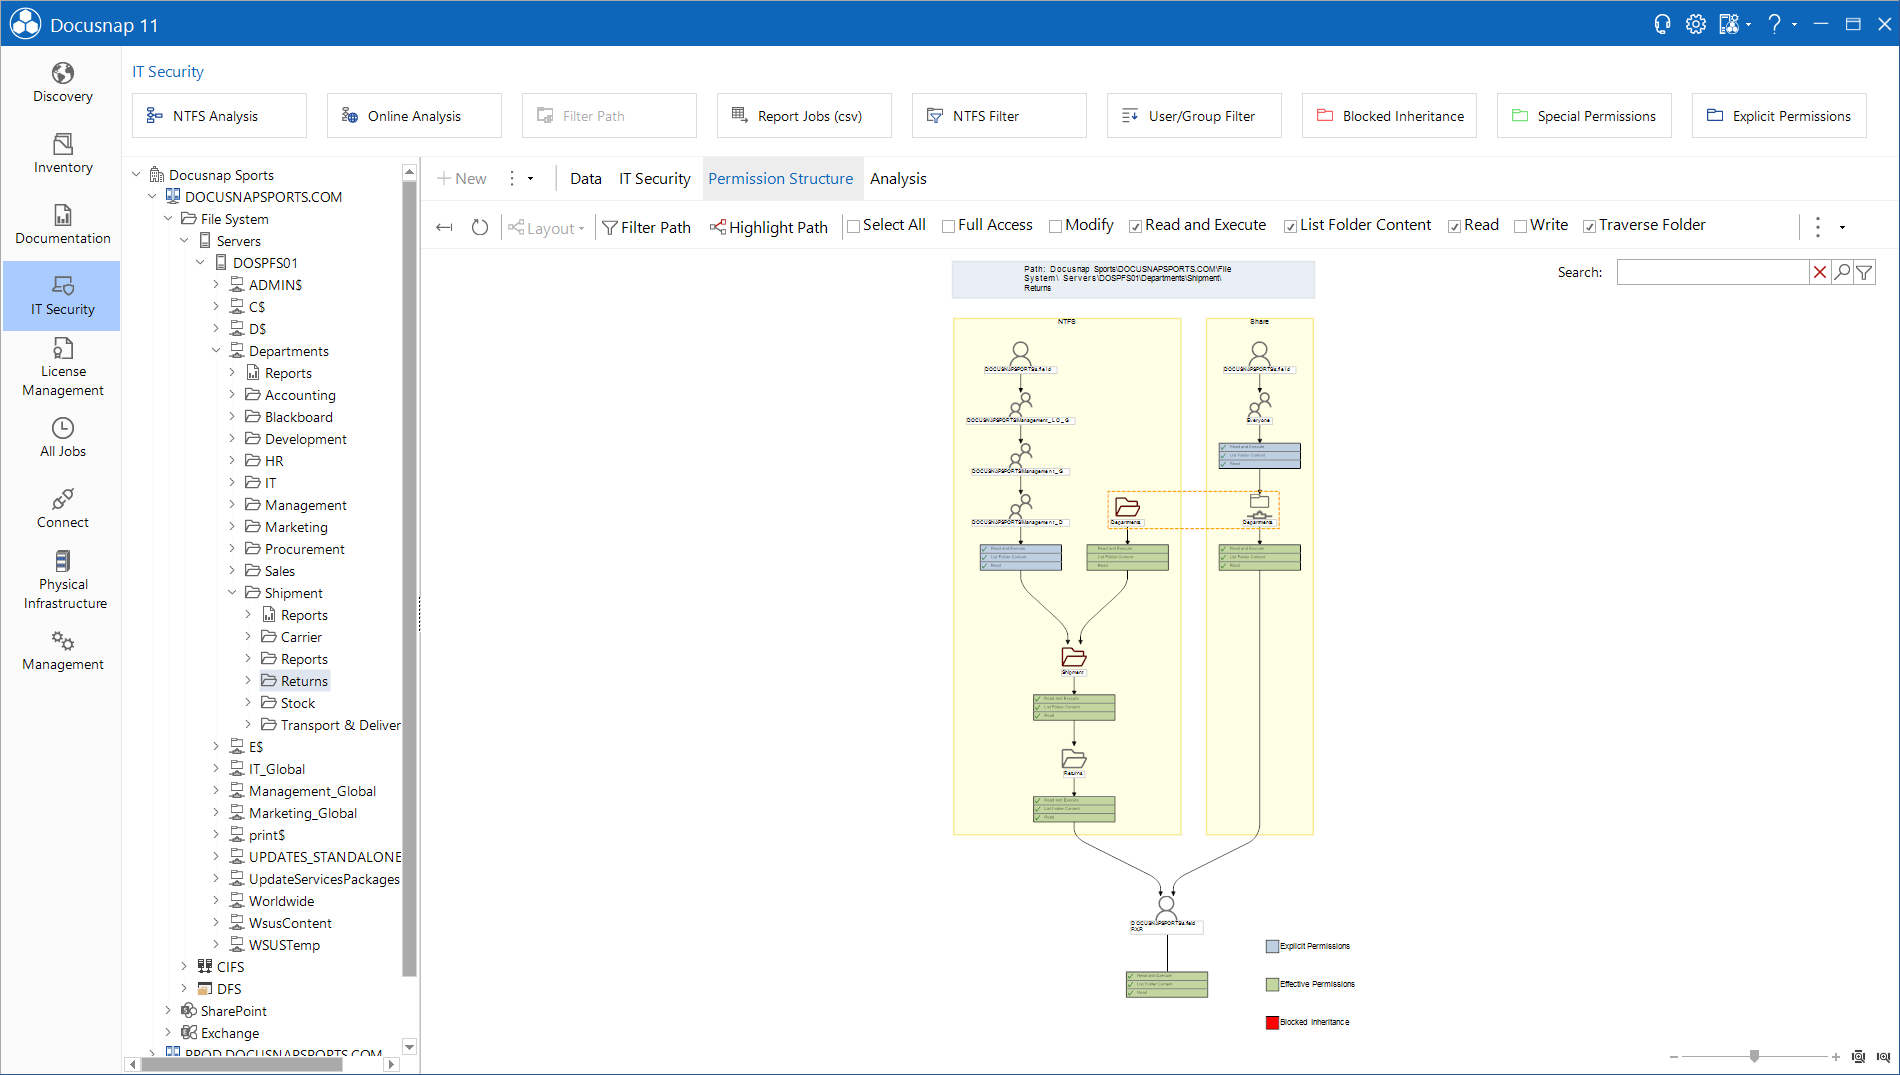
Task: Open the Connect section
Action: pos(62,509)
